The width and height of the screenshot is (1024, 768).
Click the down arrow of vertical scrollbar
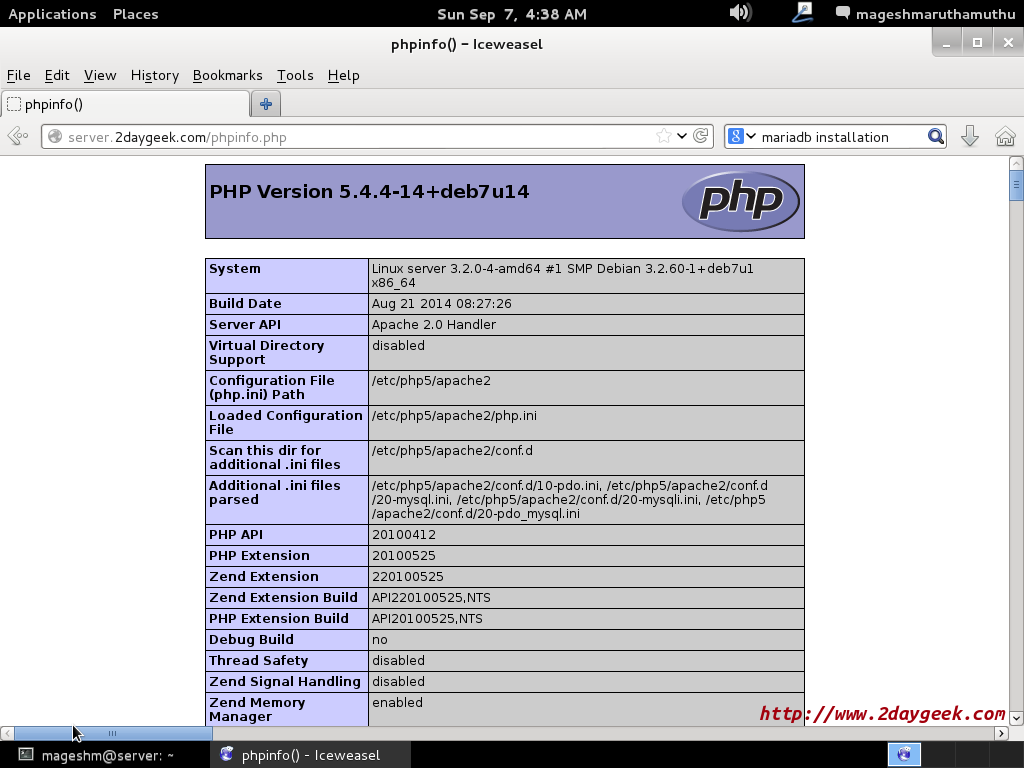pos(1016,717)
